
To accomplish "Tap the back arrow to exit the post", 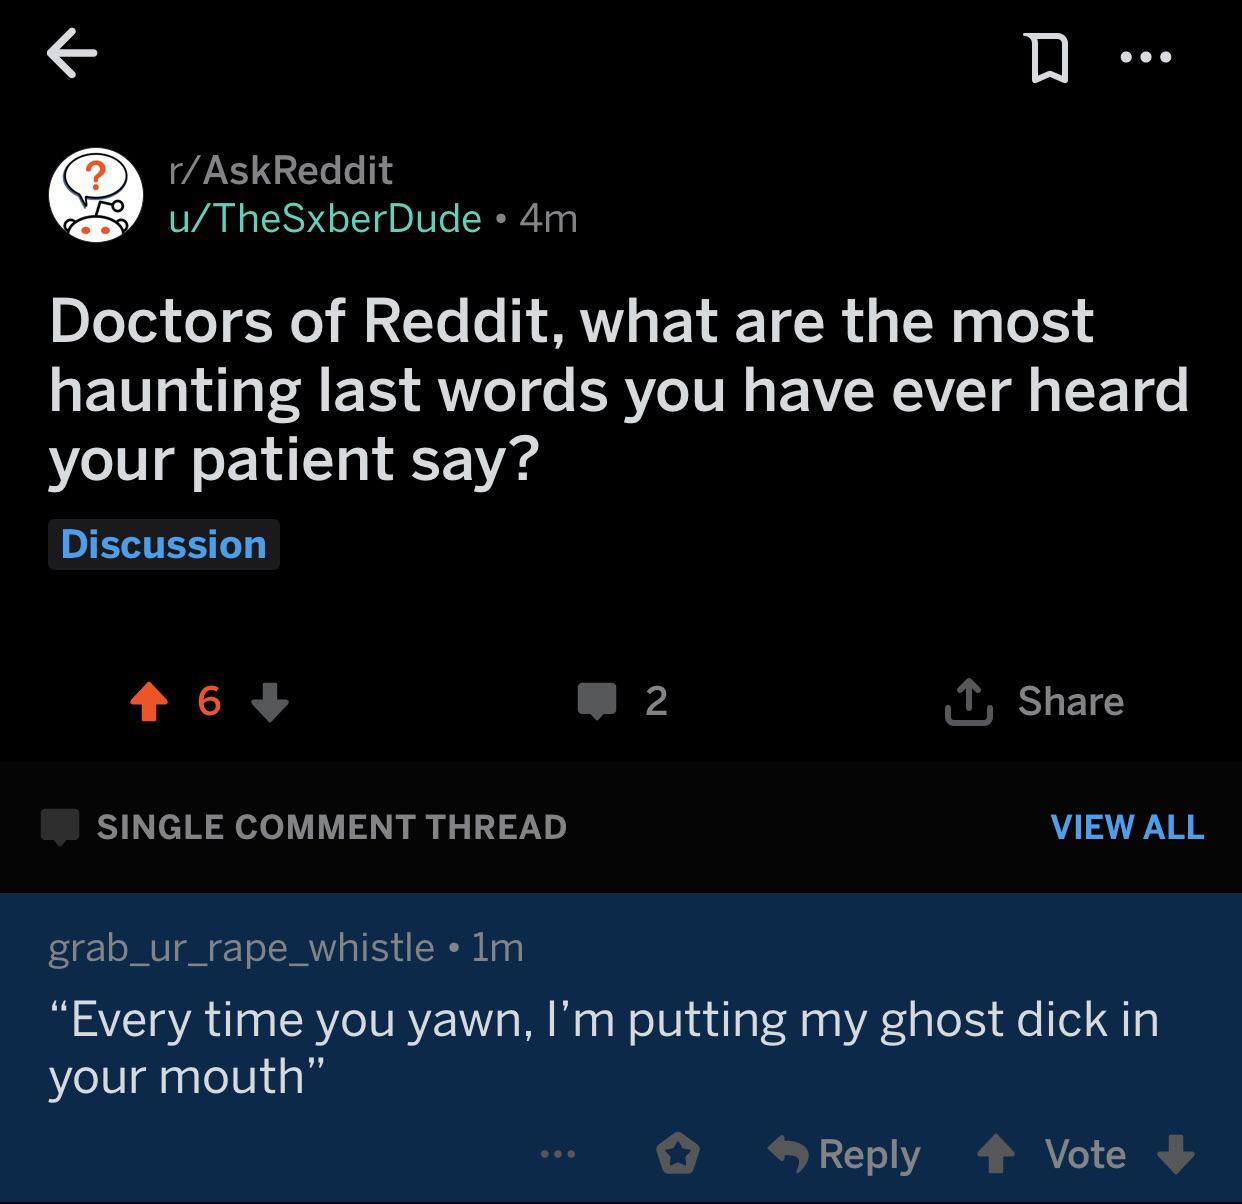I will pyautogui.click(x=71, y=52).
